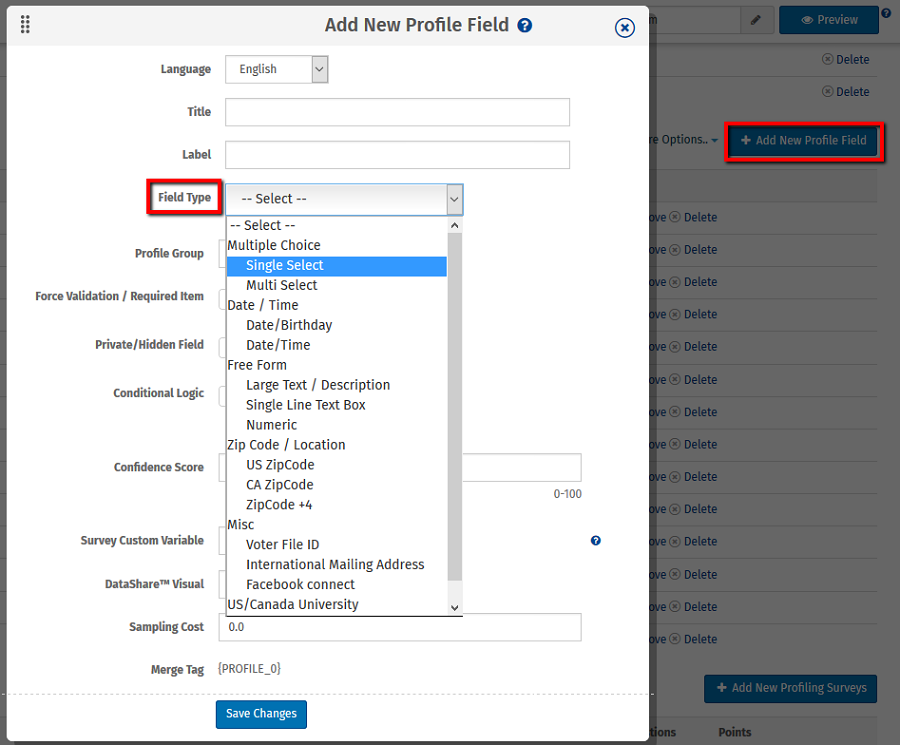Click the 'Points' column header in background
The width and height of the screenshot is (900, 745).
pos(735,732)
